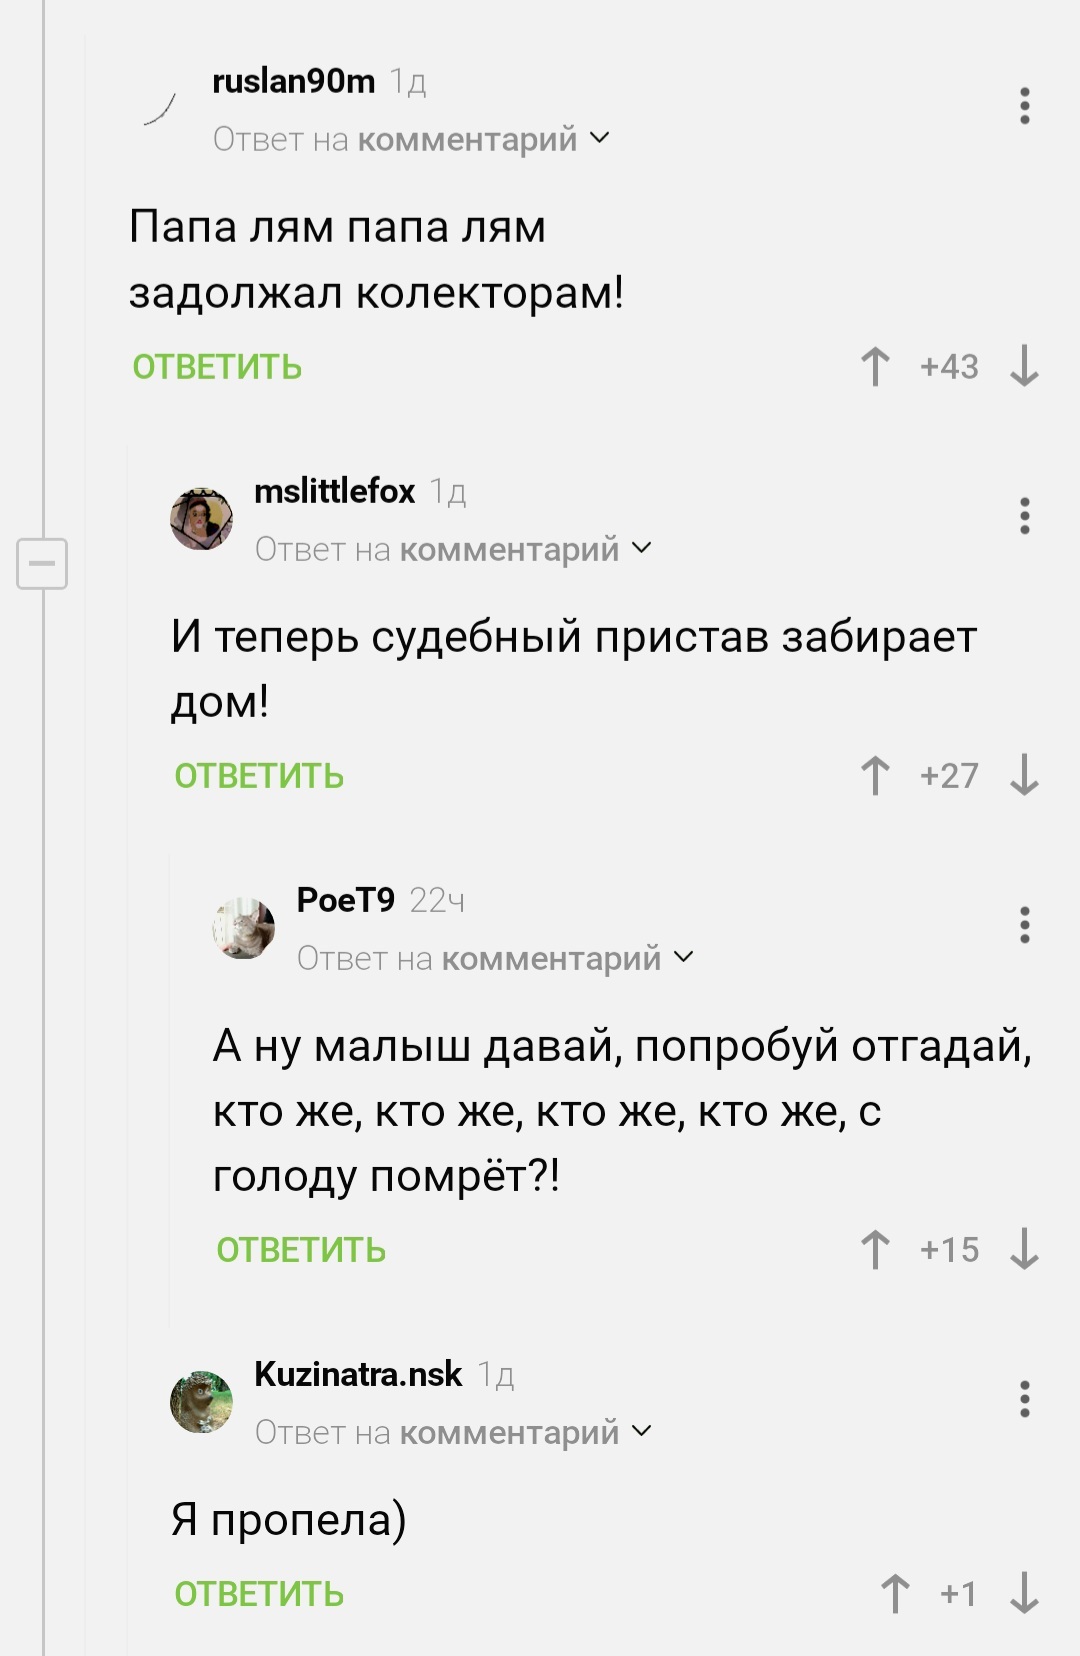The height and width of the screenshot is (1656, 1080).
Task: Collapse the comment thread with minus box
Action: point(42,563)
